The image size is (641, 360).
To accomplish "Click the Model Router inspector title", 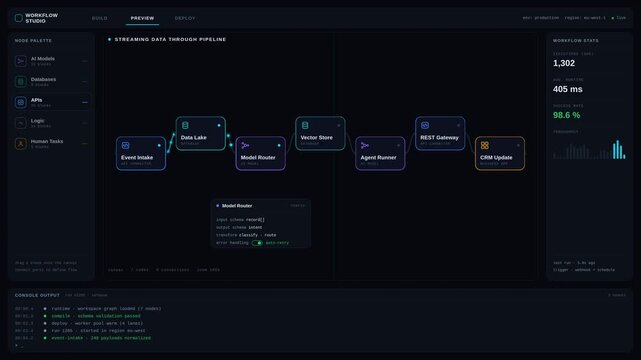I will coord(237,206).
